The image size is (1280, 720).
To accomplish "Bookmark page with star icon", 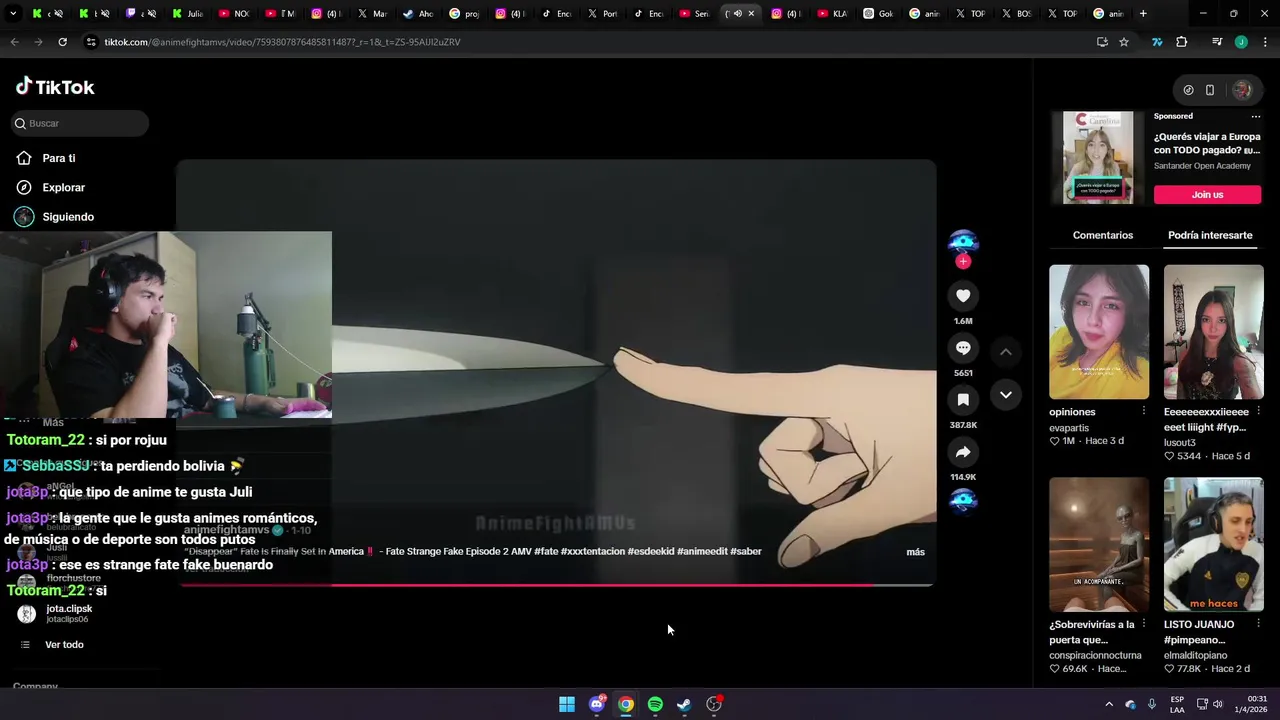I will click(1124, 42).
